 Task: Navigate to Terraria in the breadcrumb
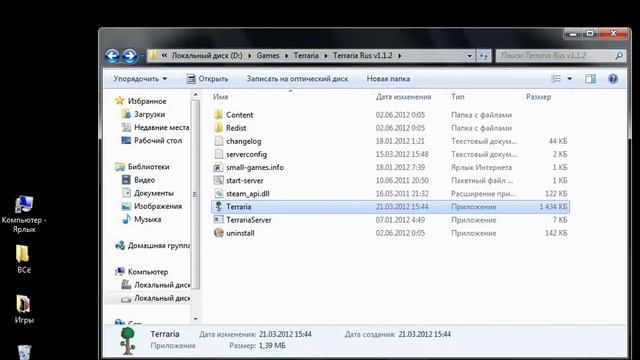pyautogui.click(x=306, y=56)
